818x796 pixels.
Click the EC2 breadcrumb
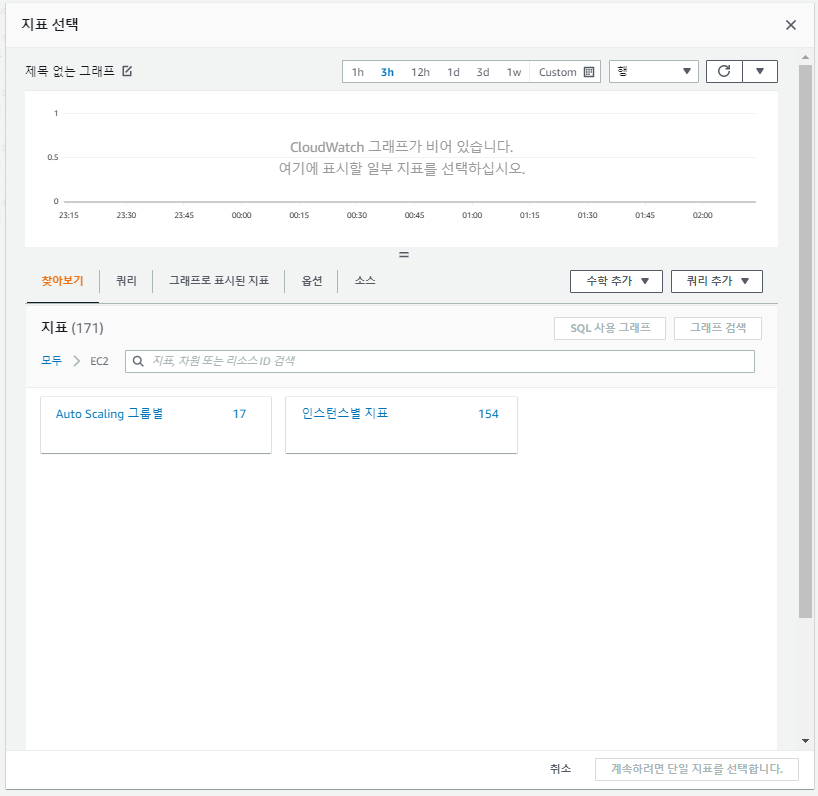[99, 361]
